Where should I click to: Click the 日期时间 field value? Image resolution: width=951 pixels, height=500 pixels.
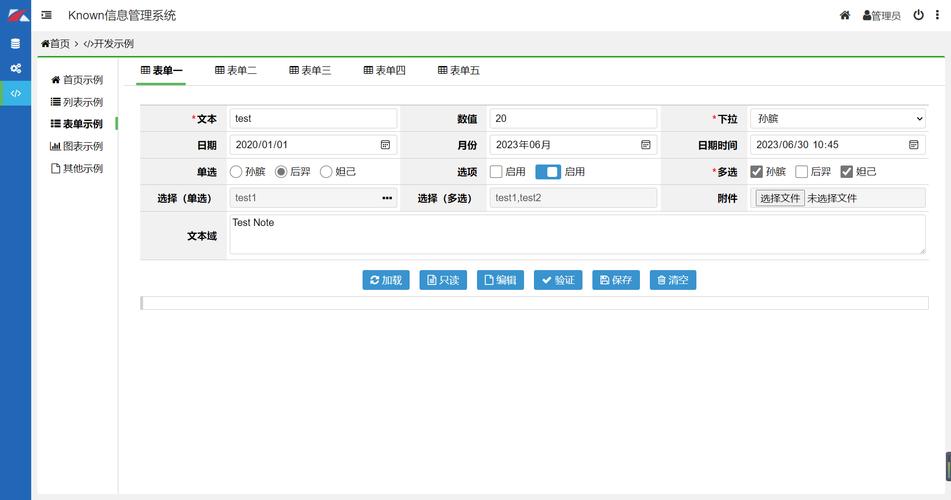(838, 144)
